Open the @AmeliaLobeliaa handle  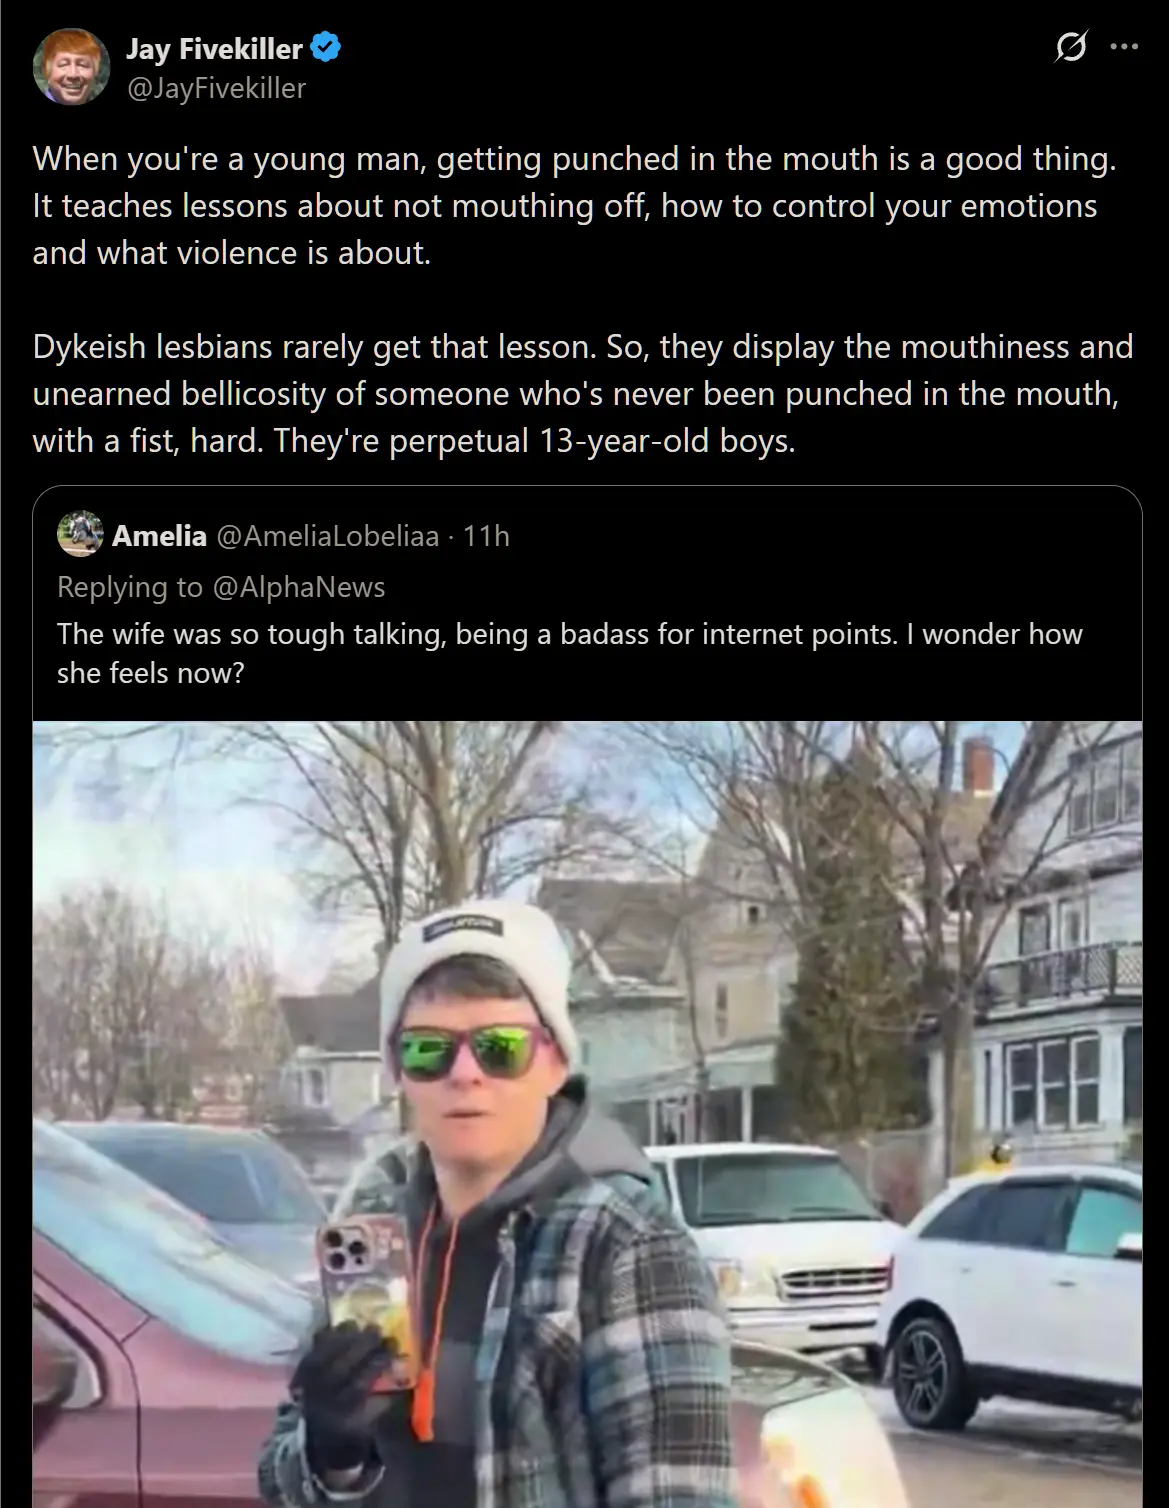click(x=328, y=536)
